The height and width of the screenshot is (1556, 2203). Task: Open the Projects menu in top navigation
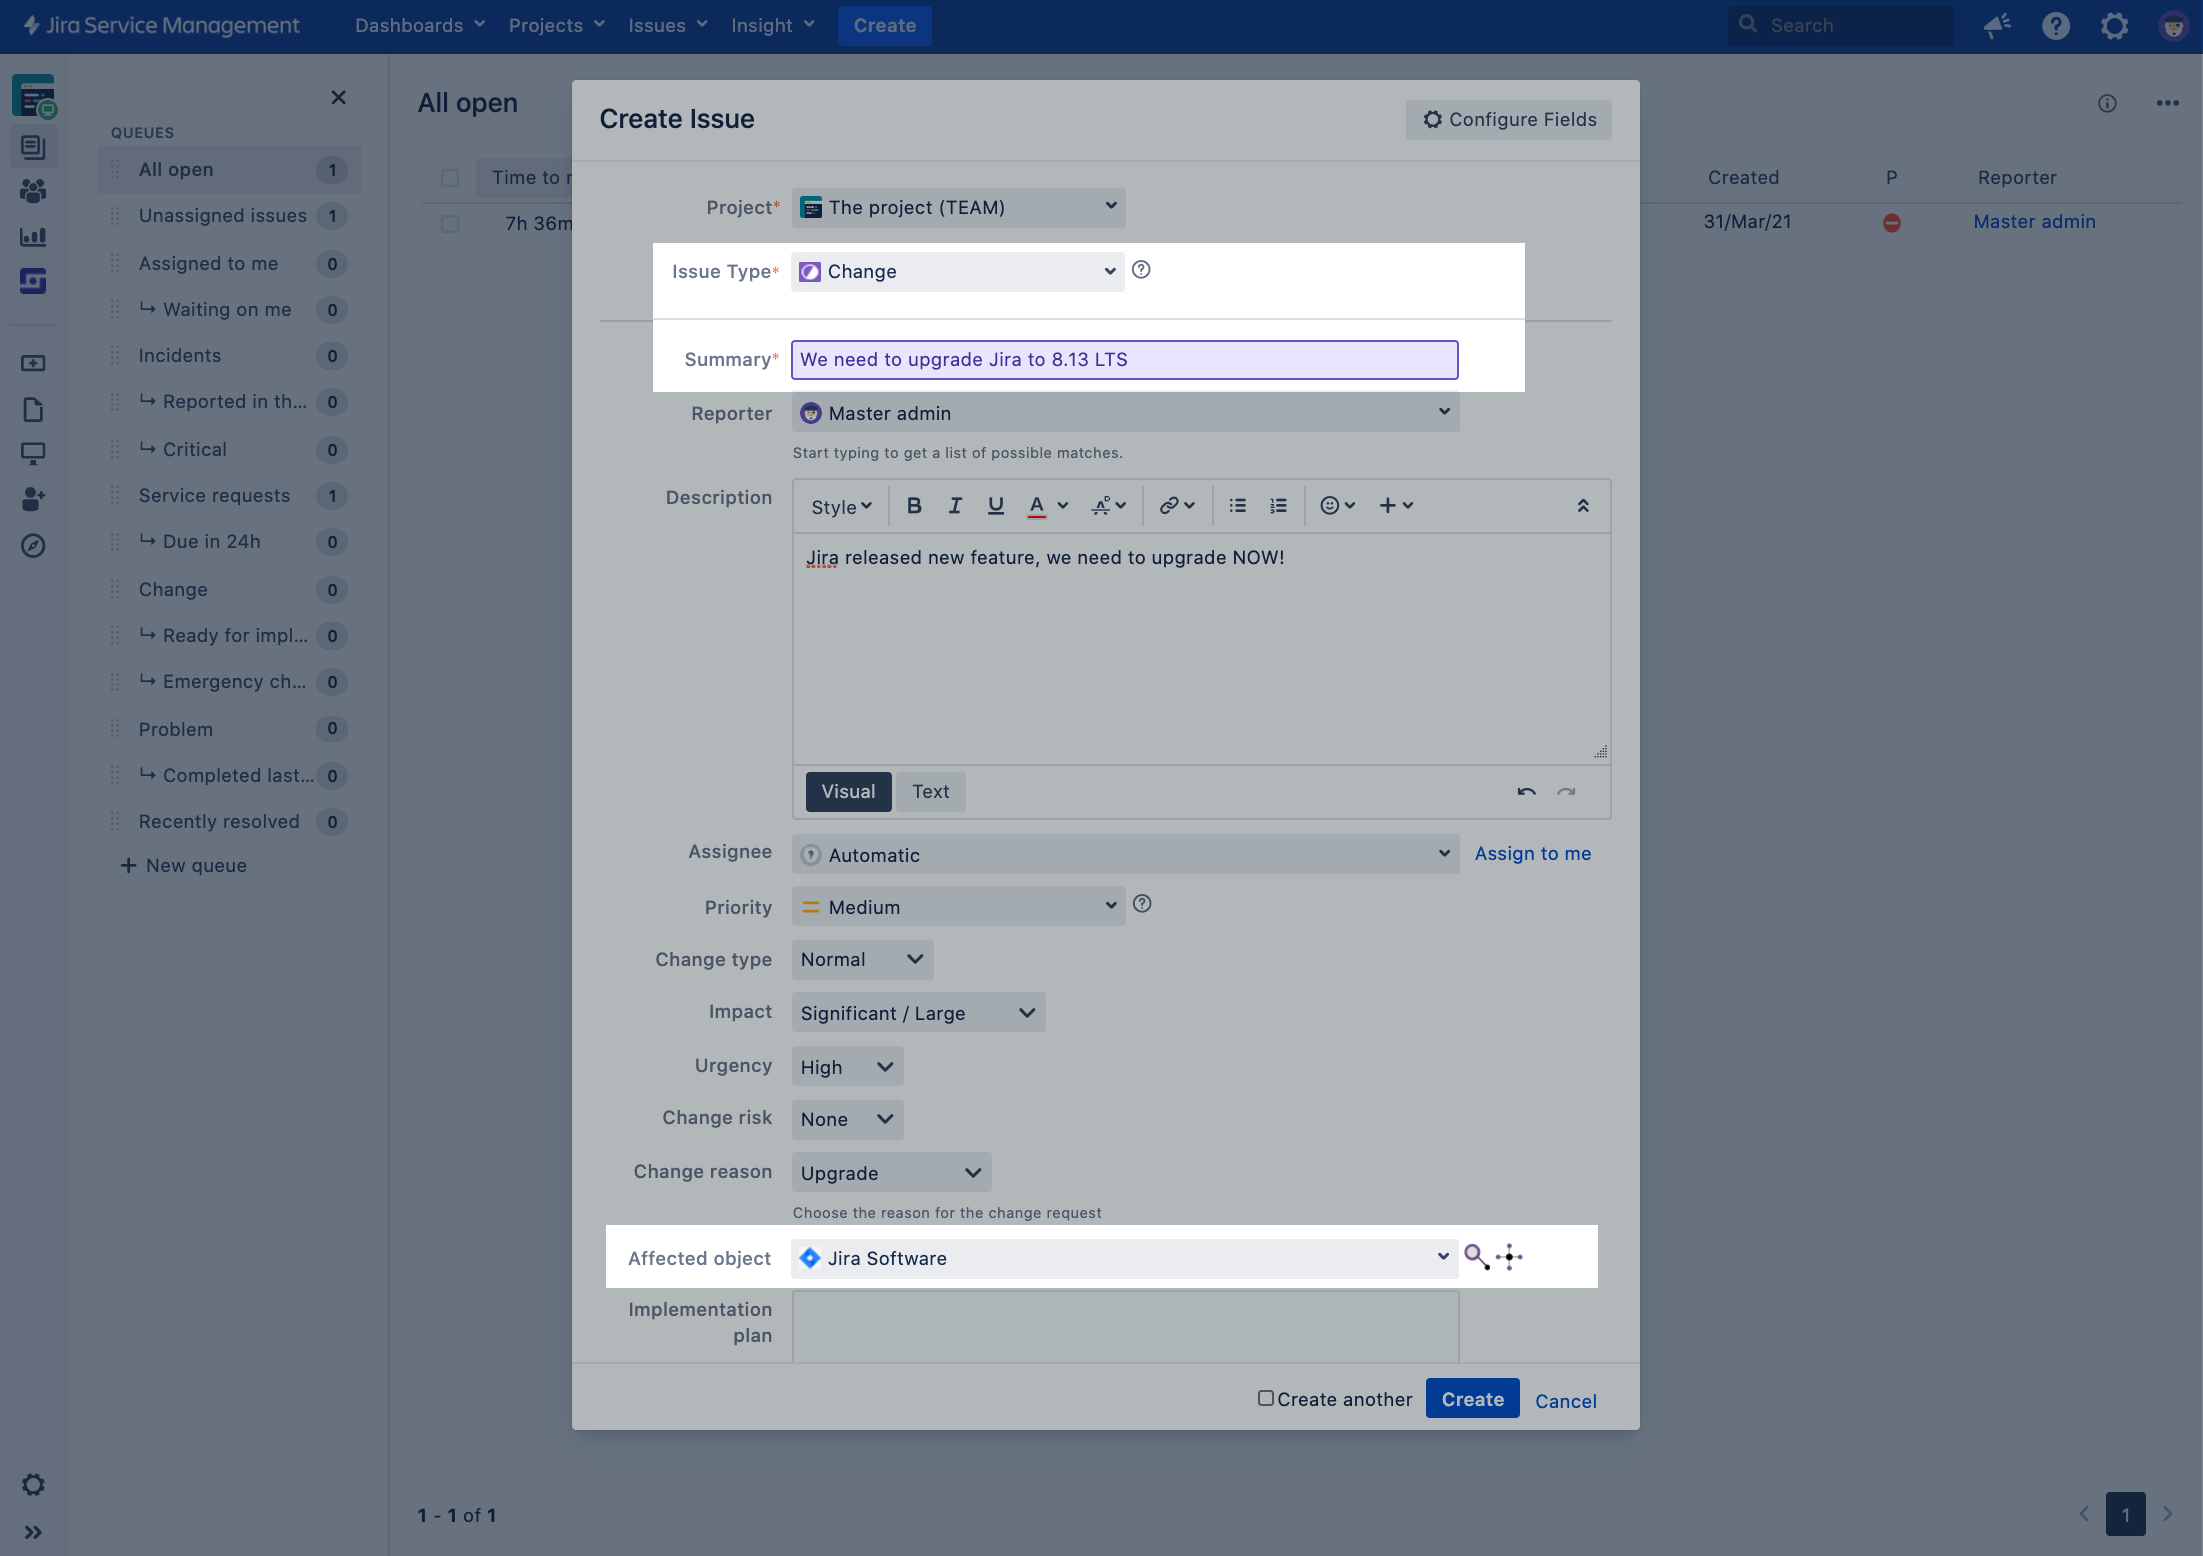[556, 25]
